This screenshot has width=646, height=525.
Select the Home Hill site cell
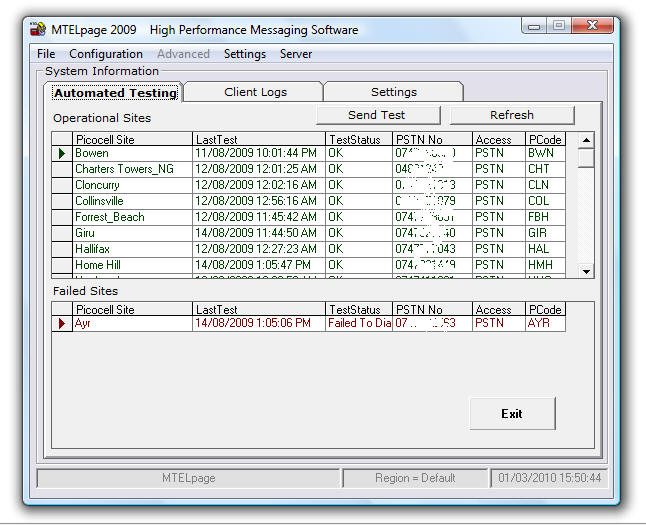tap(132, 266)
